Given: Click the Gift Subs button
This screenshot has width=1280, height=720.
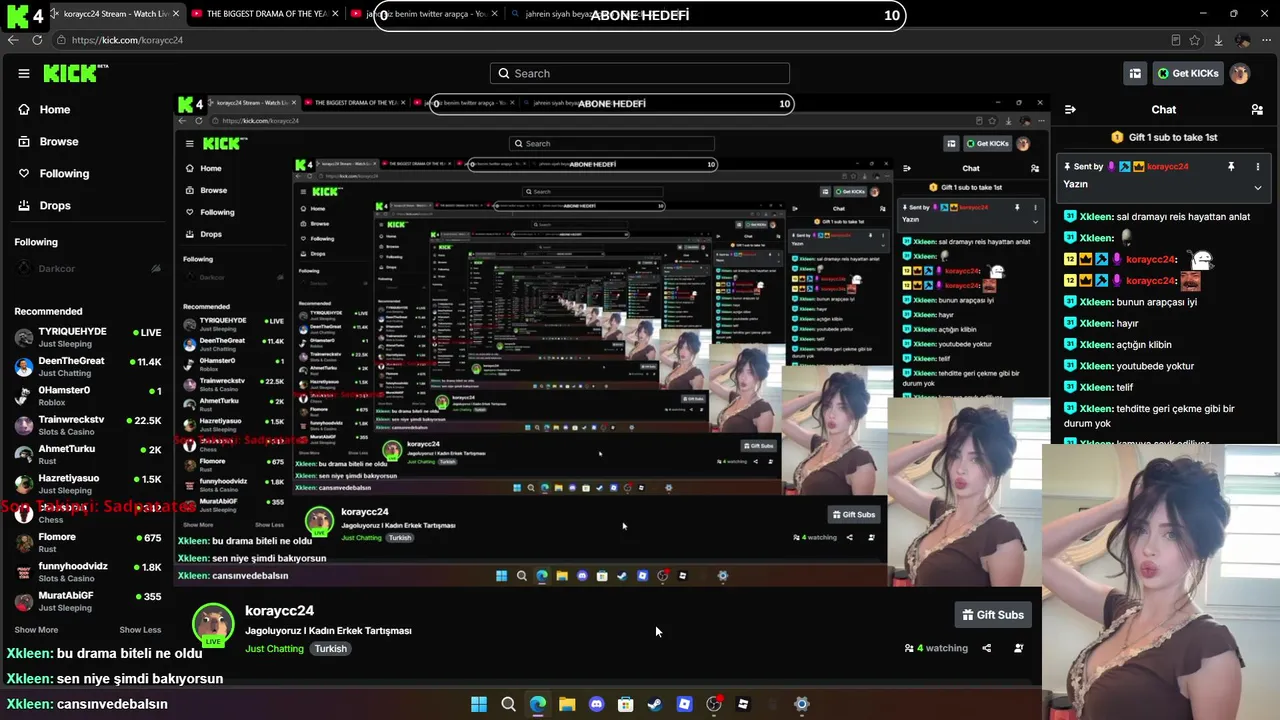Looking at the screenshot, I should click(x=992, y=615).
